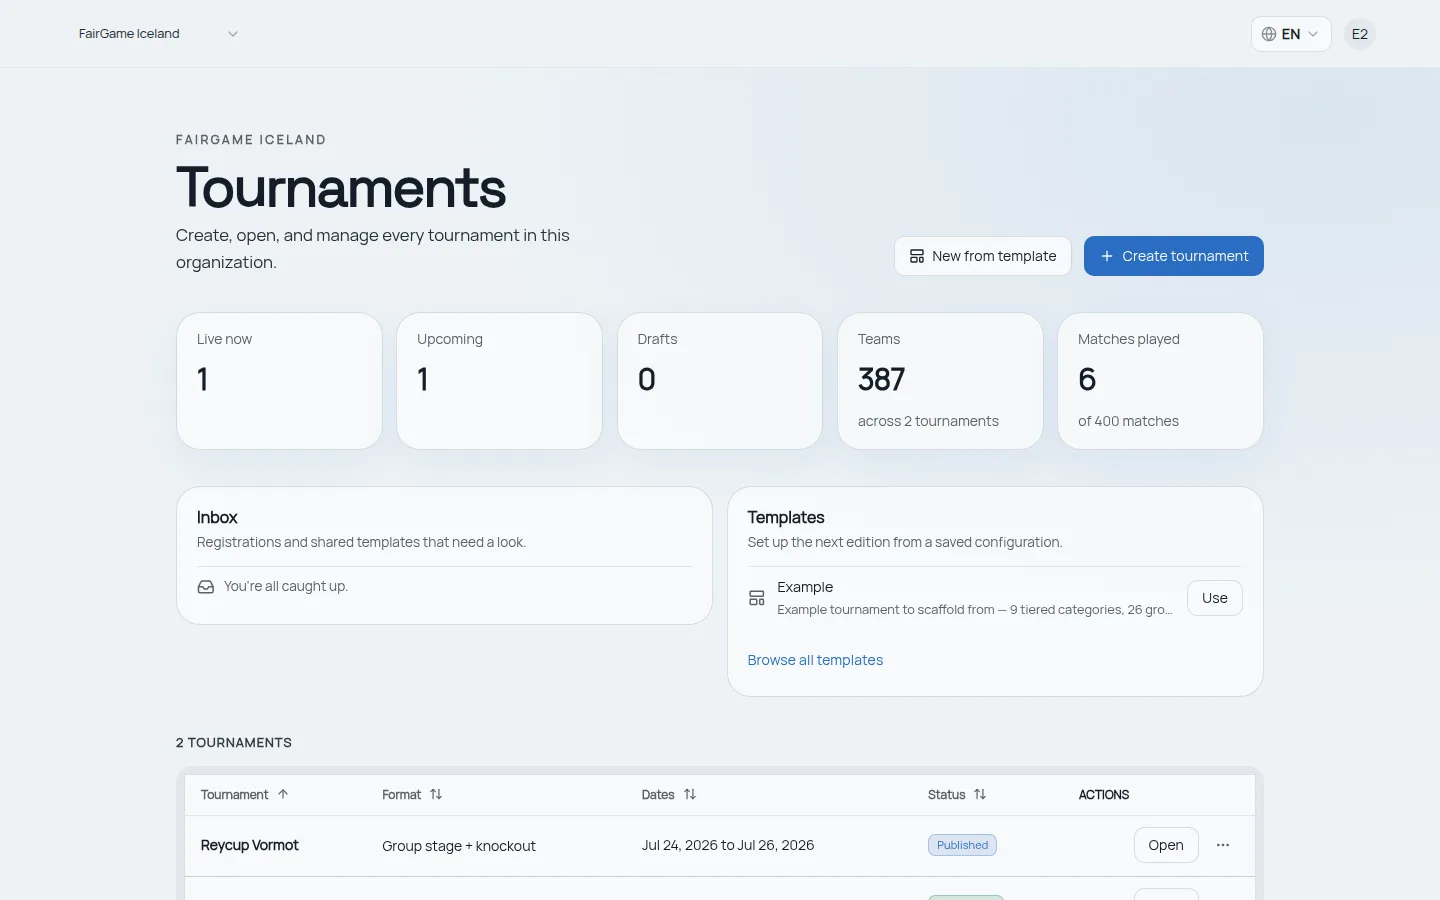Select the Teams 387 card
The height and width of the screenshot is (900, 1440).
(940, 381)
